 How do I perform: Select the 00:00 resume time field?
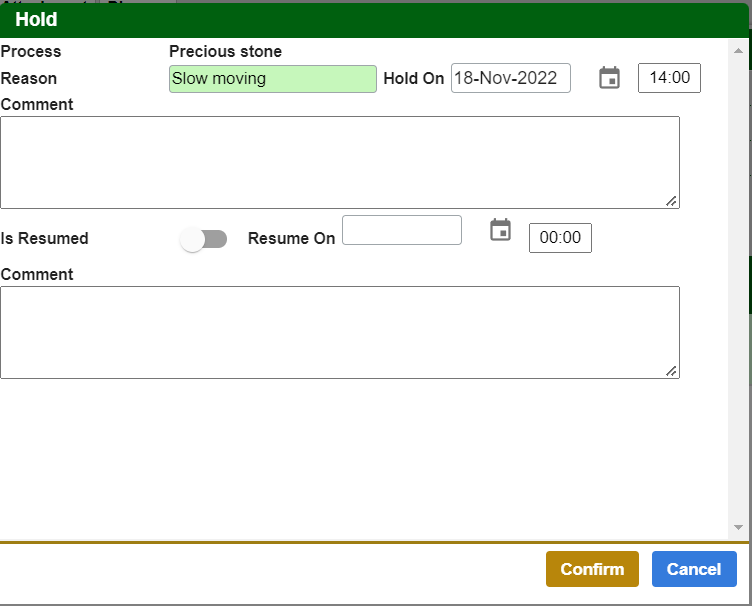pos(560,238)
